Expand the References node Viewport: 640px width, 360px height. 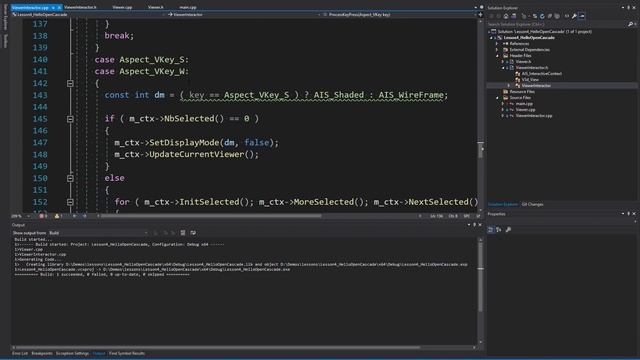point(497,44)
